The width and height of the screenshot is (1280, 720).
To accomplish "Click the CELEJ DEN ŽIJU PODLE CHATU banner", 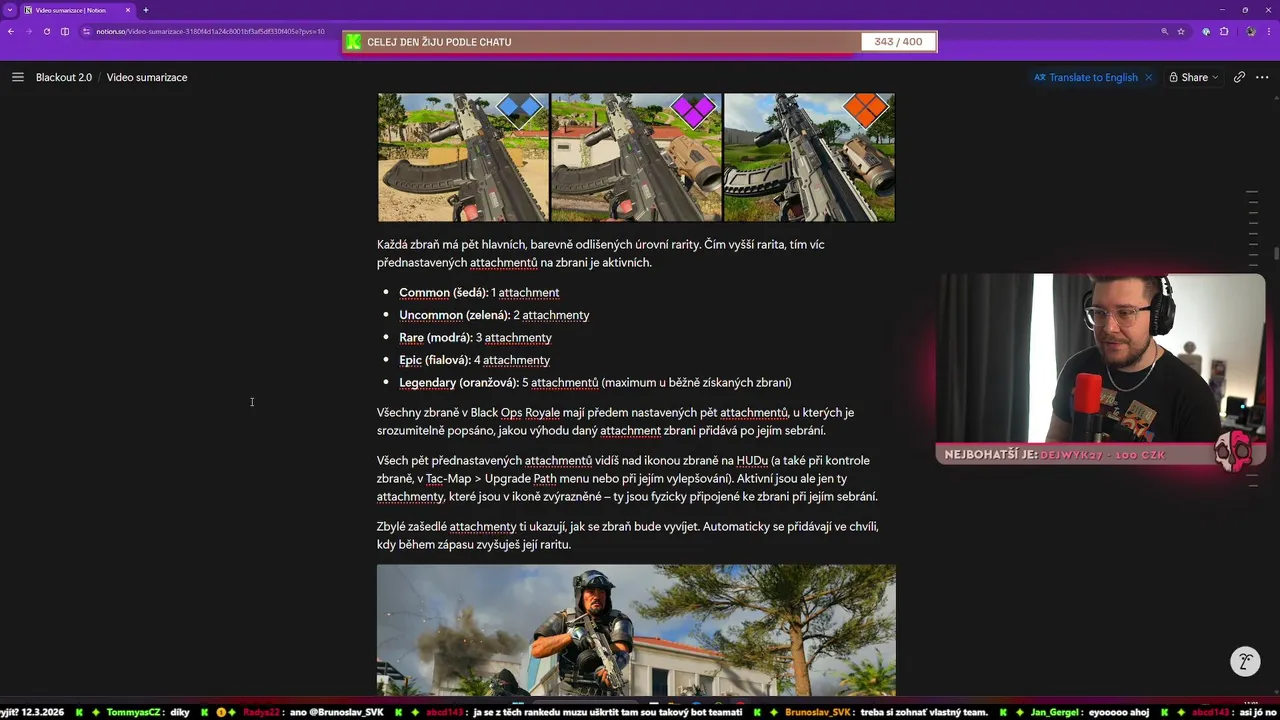I will coord(640,42).
